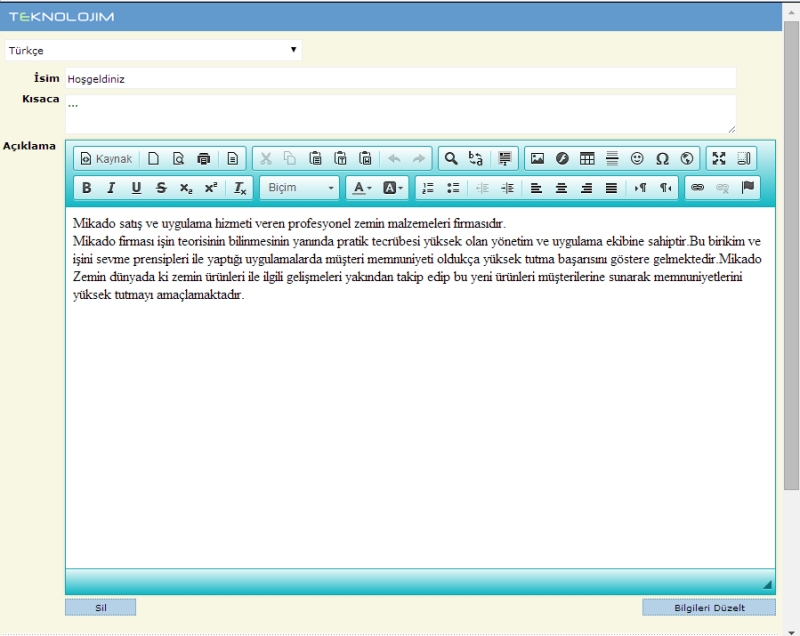Click the editor resize handle in the bottom corner
Screen dimensions: 800x636
pyautogui.click(x=767, y=585)
